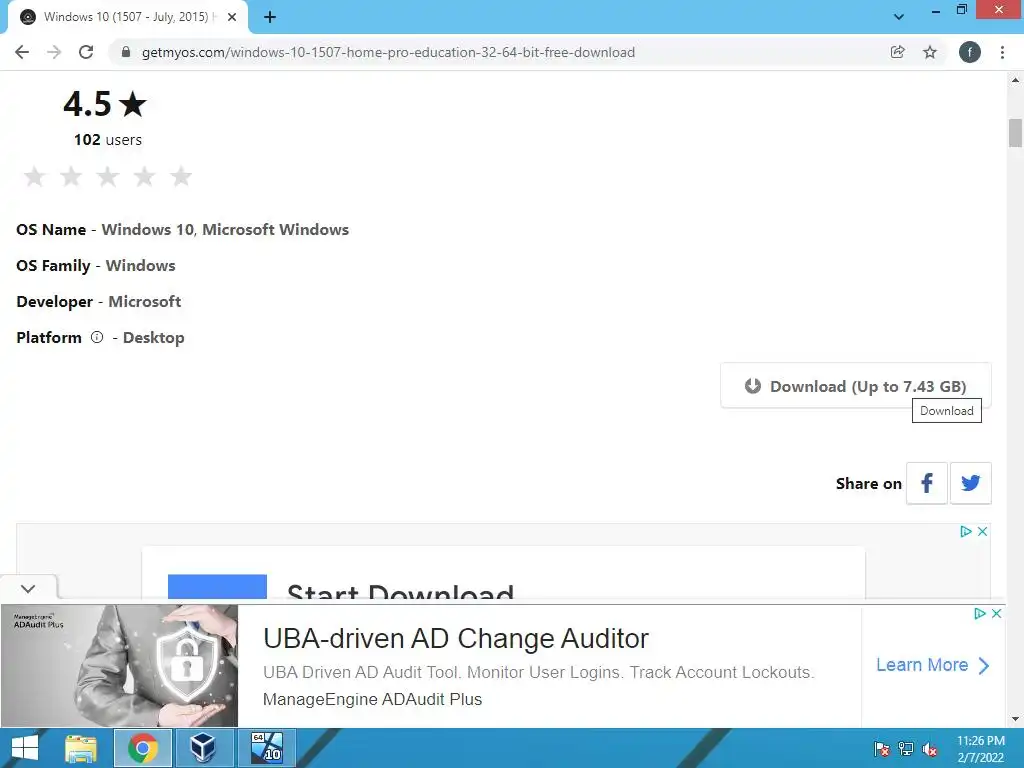Click the page scrollbar thumb
This screenshot has height=768, width=1024.
tap(1015, 133)
